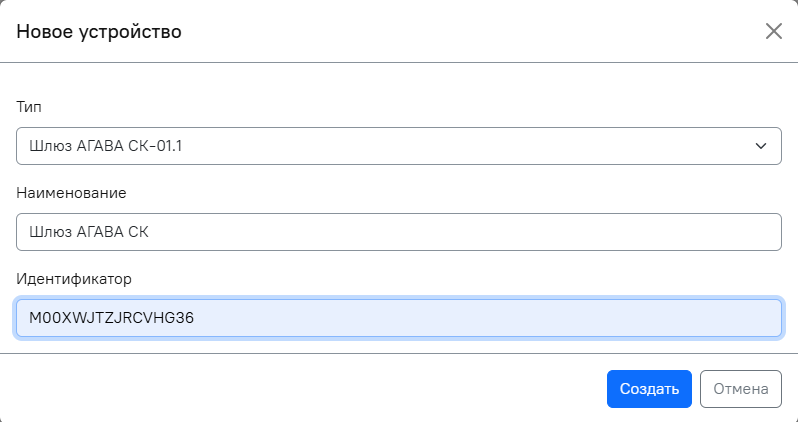This screenshot has height=422, width=798.
Task: Place cursor in empty area of Идентификатор field
Action: tap(500, 318)
